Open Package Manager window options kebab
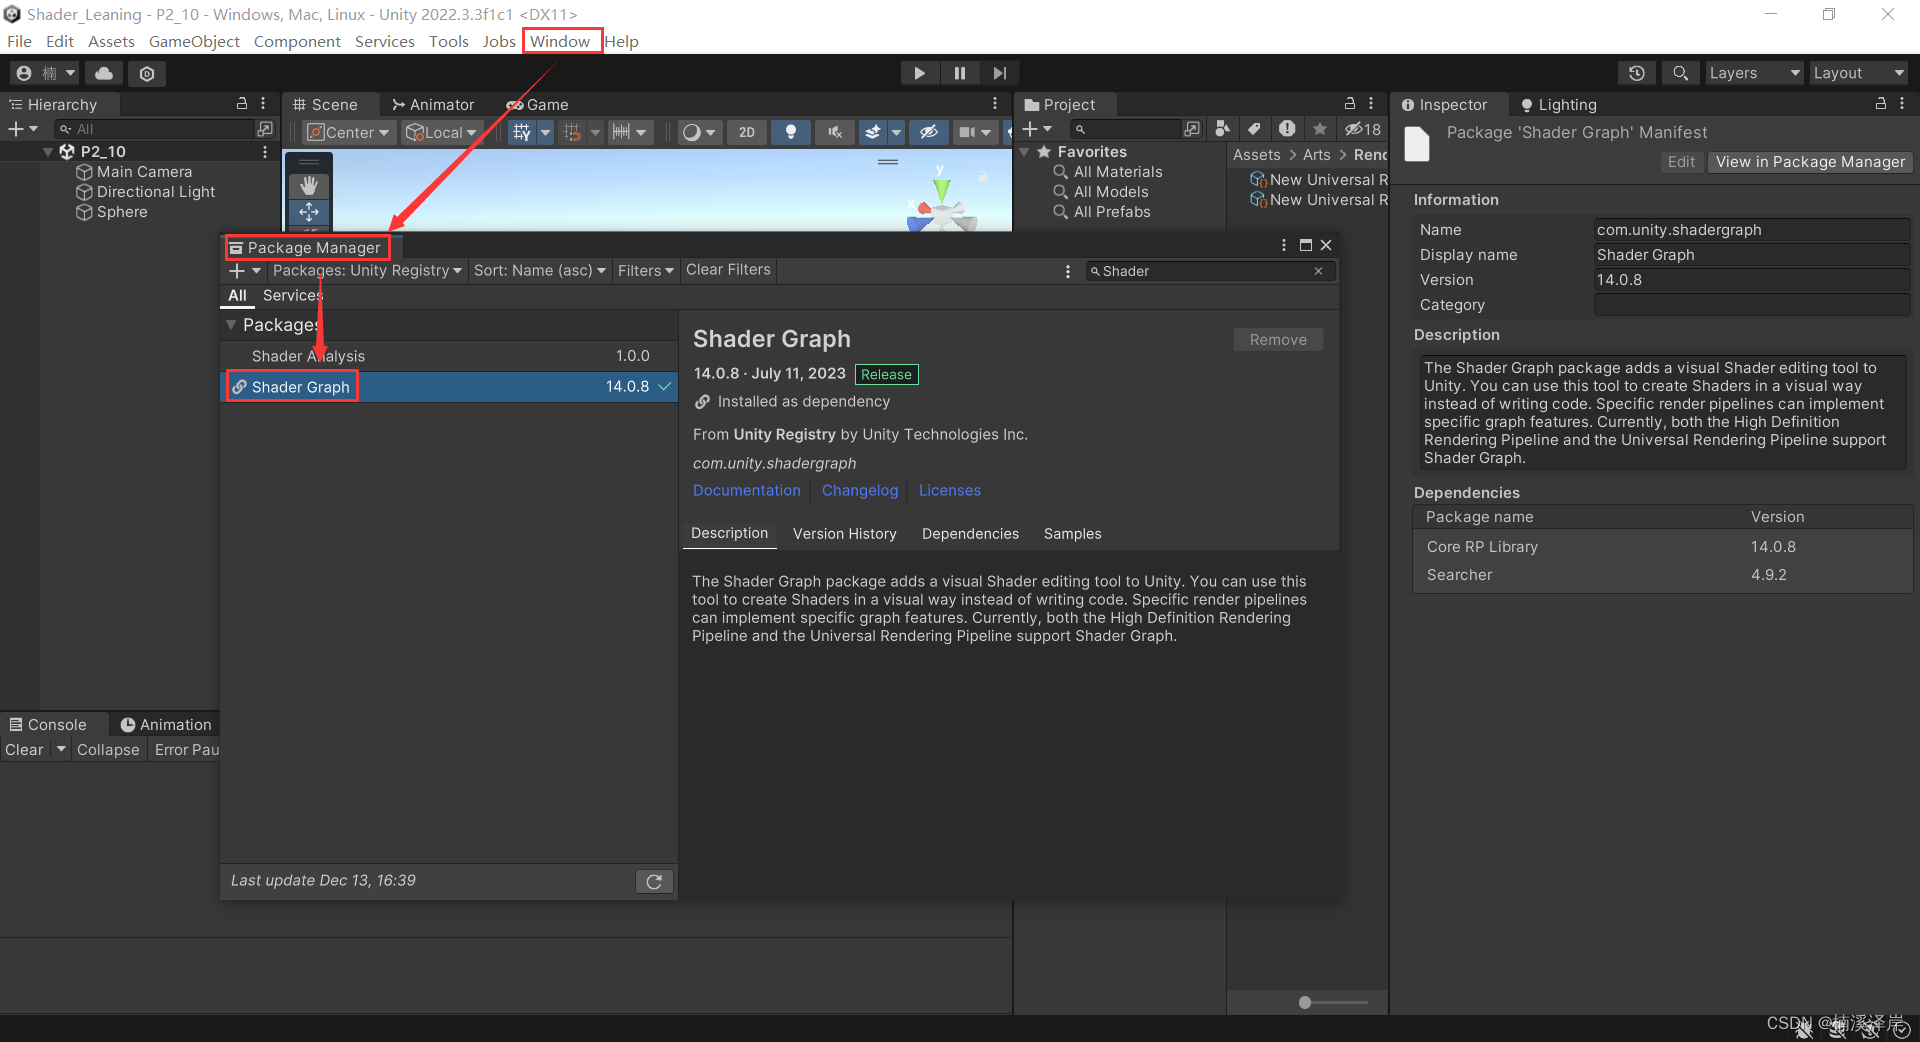Screen dimensions: 1920x1042 1284,245
